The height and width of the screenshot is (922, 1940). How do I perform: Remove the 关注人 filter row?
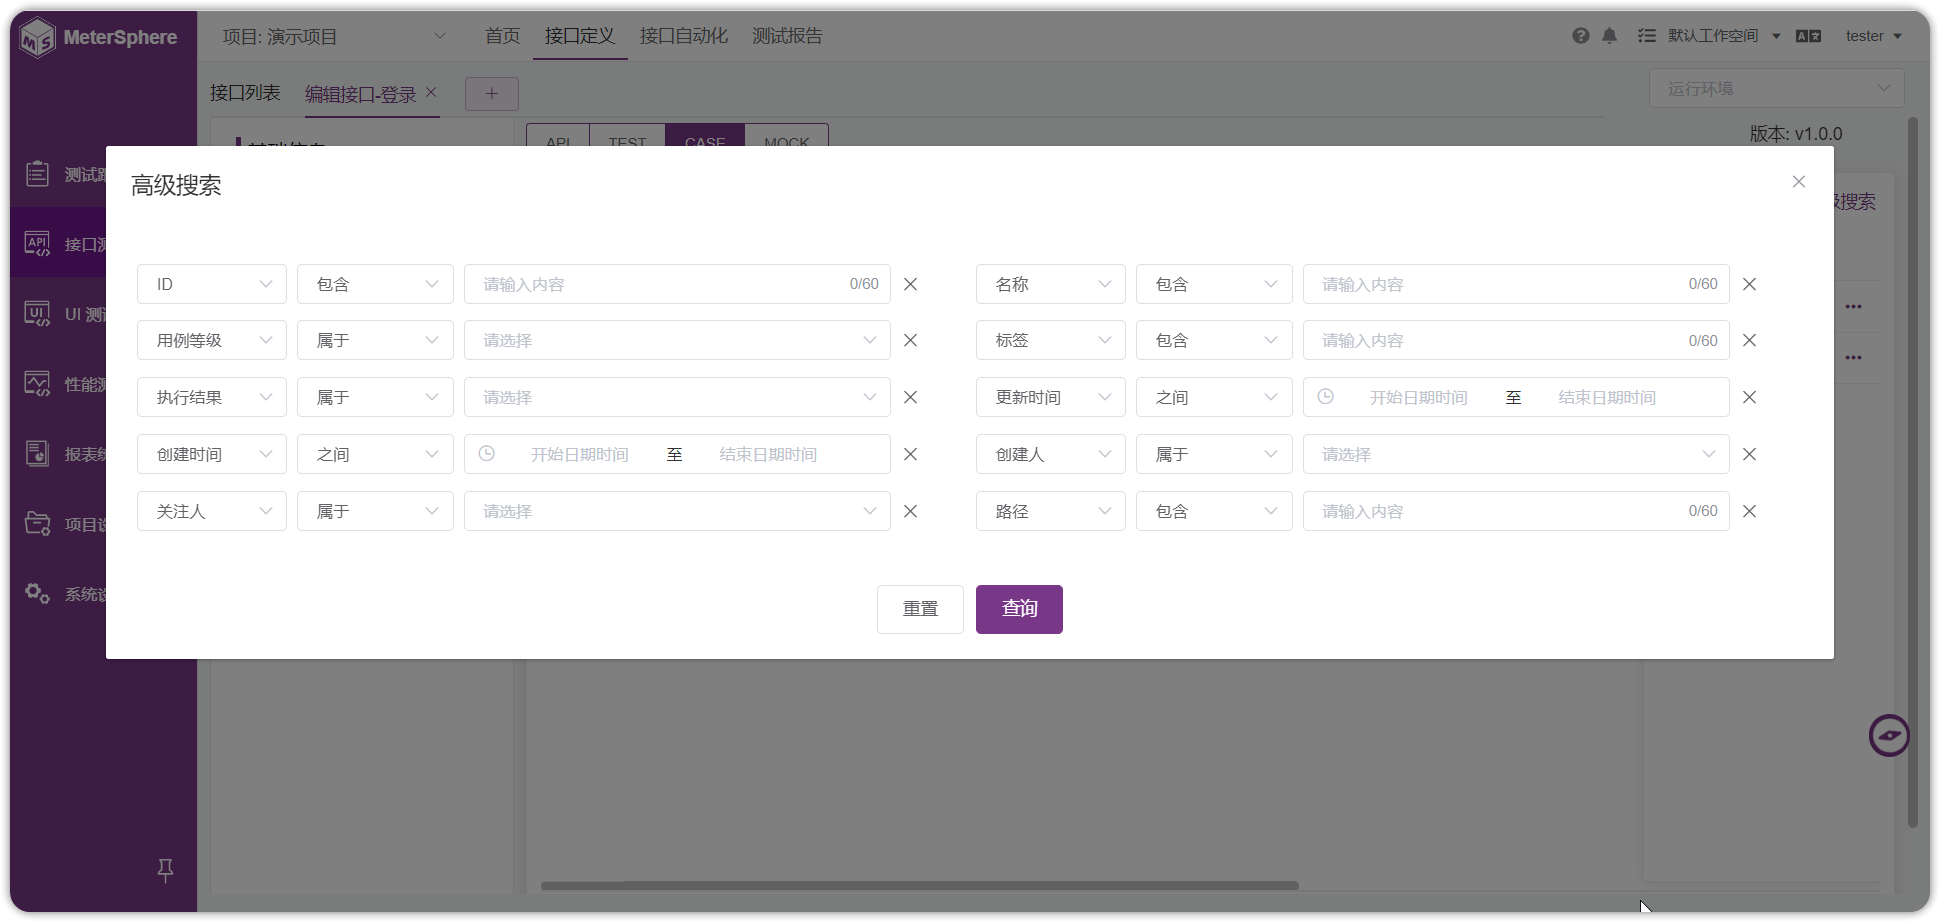pos(911,511)
